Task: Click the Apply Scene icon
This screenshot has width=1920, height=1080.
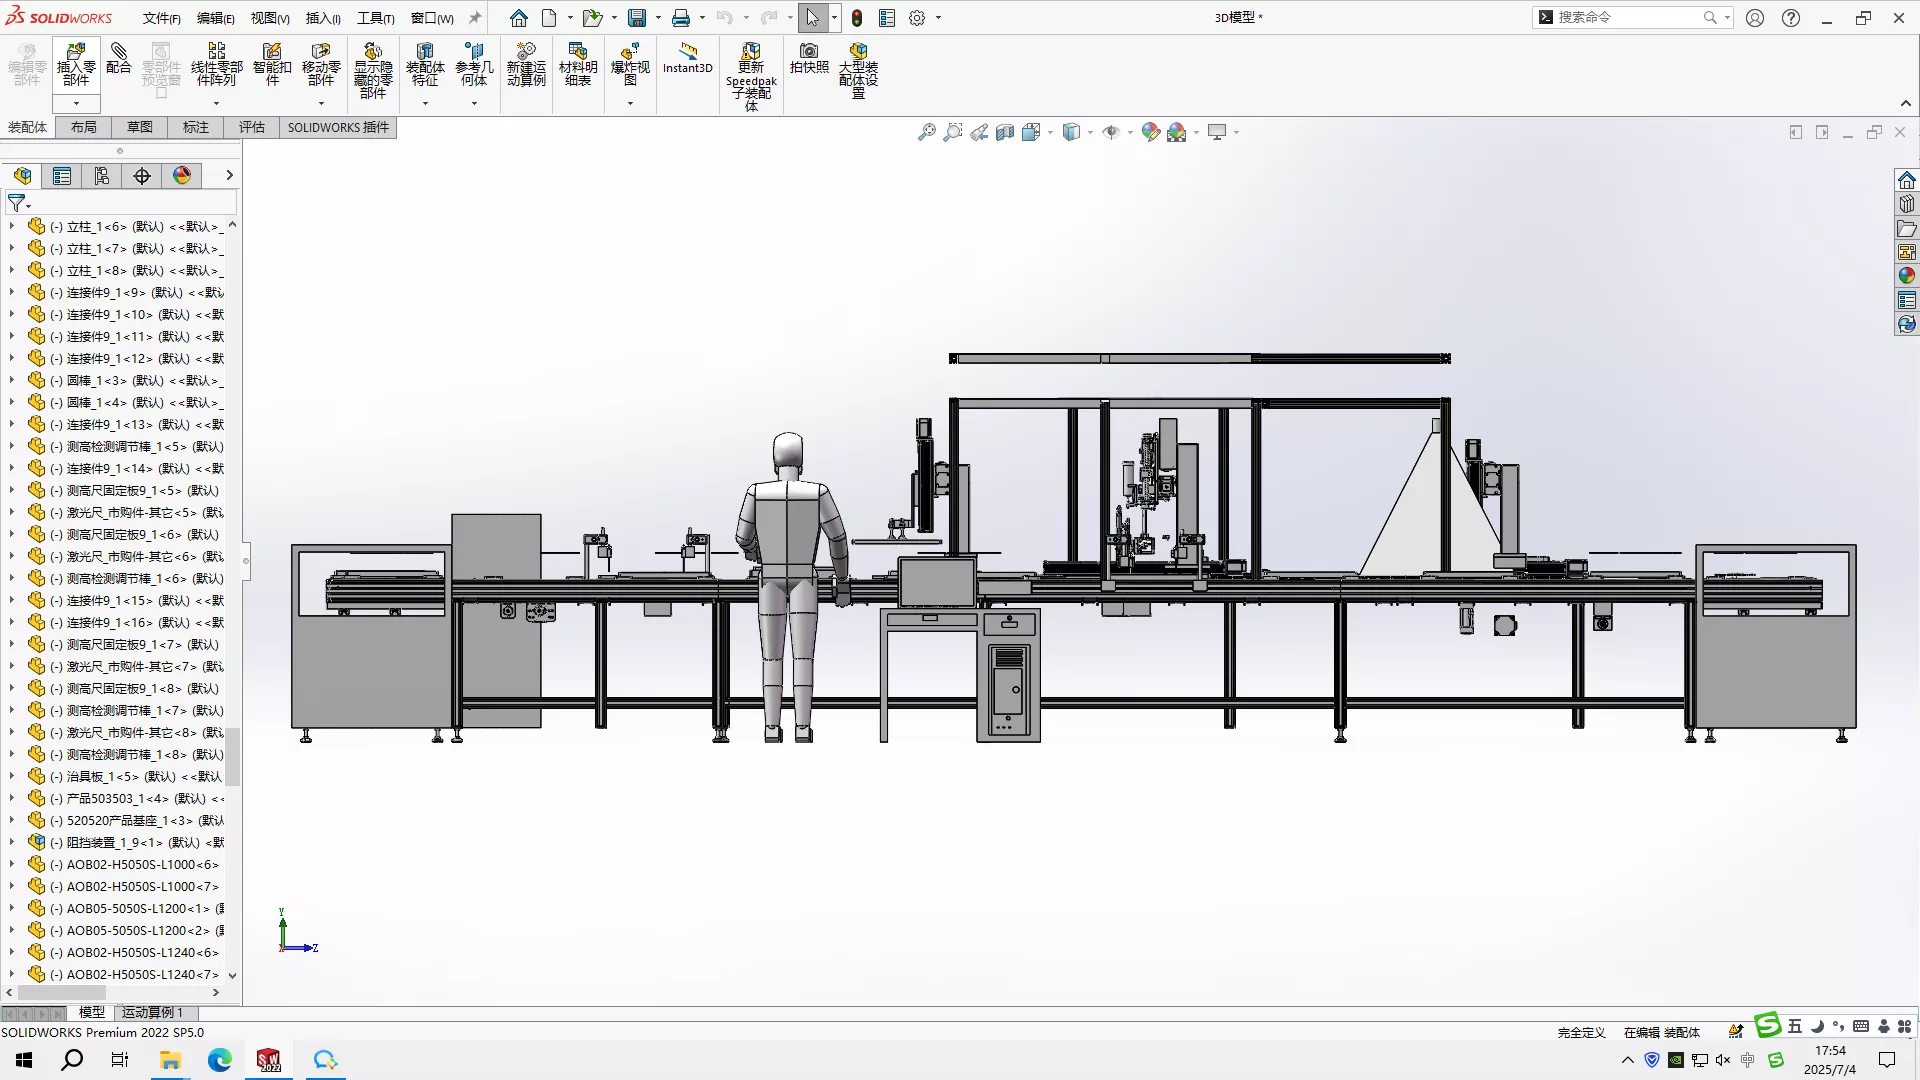Action: [1177, 132]
